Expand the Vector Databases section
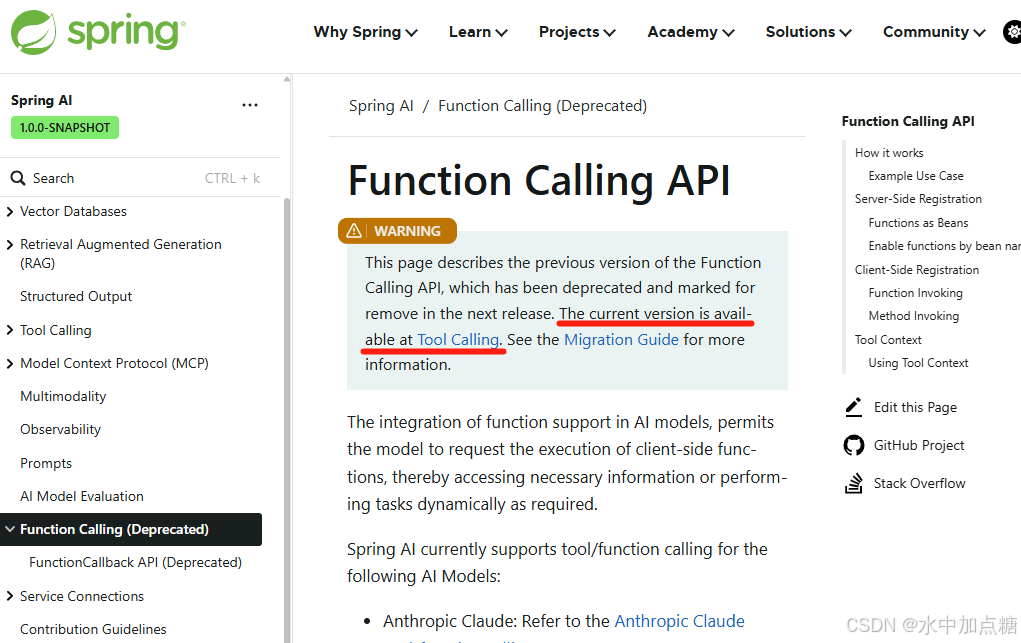This screenshot has width=1021, height=643. pyautogui.click(x=10, y=211)
